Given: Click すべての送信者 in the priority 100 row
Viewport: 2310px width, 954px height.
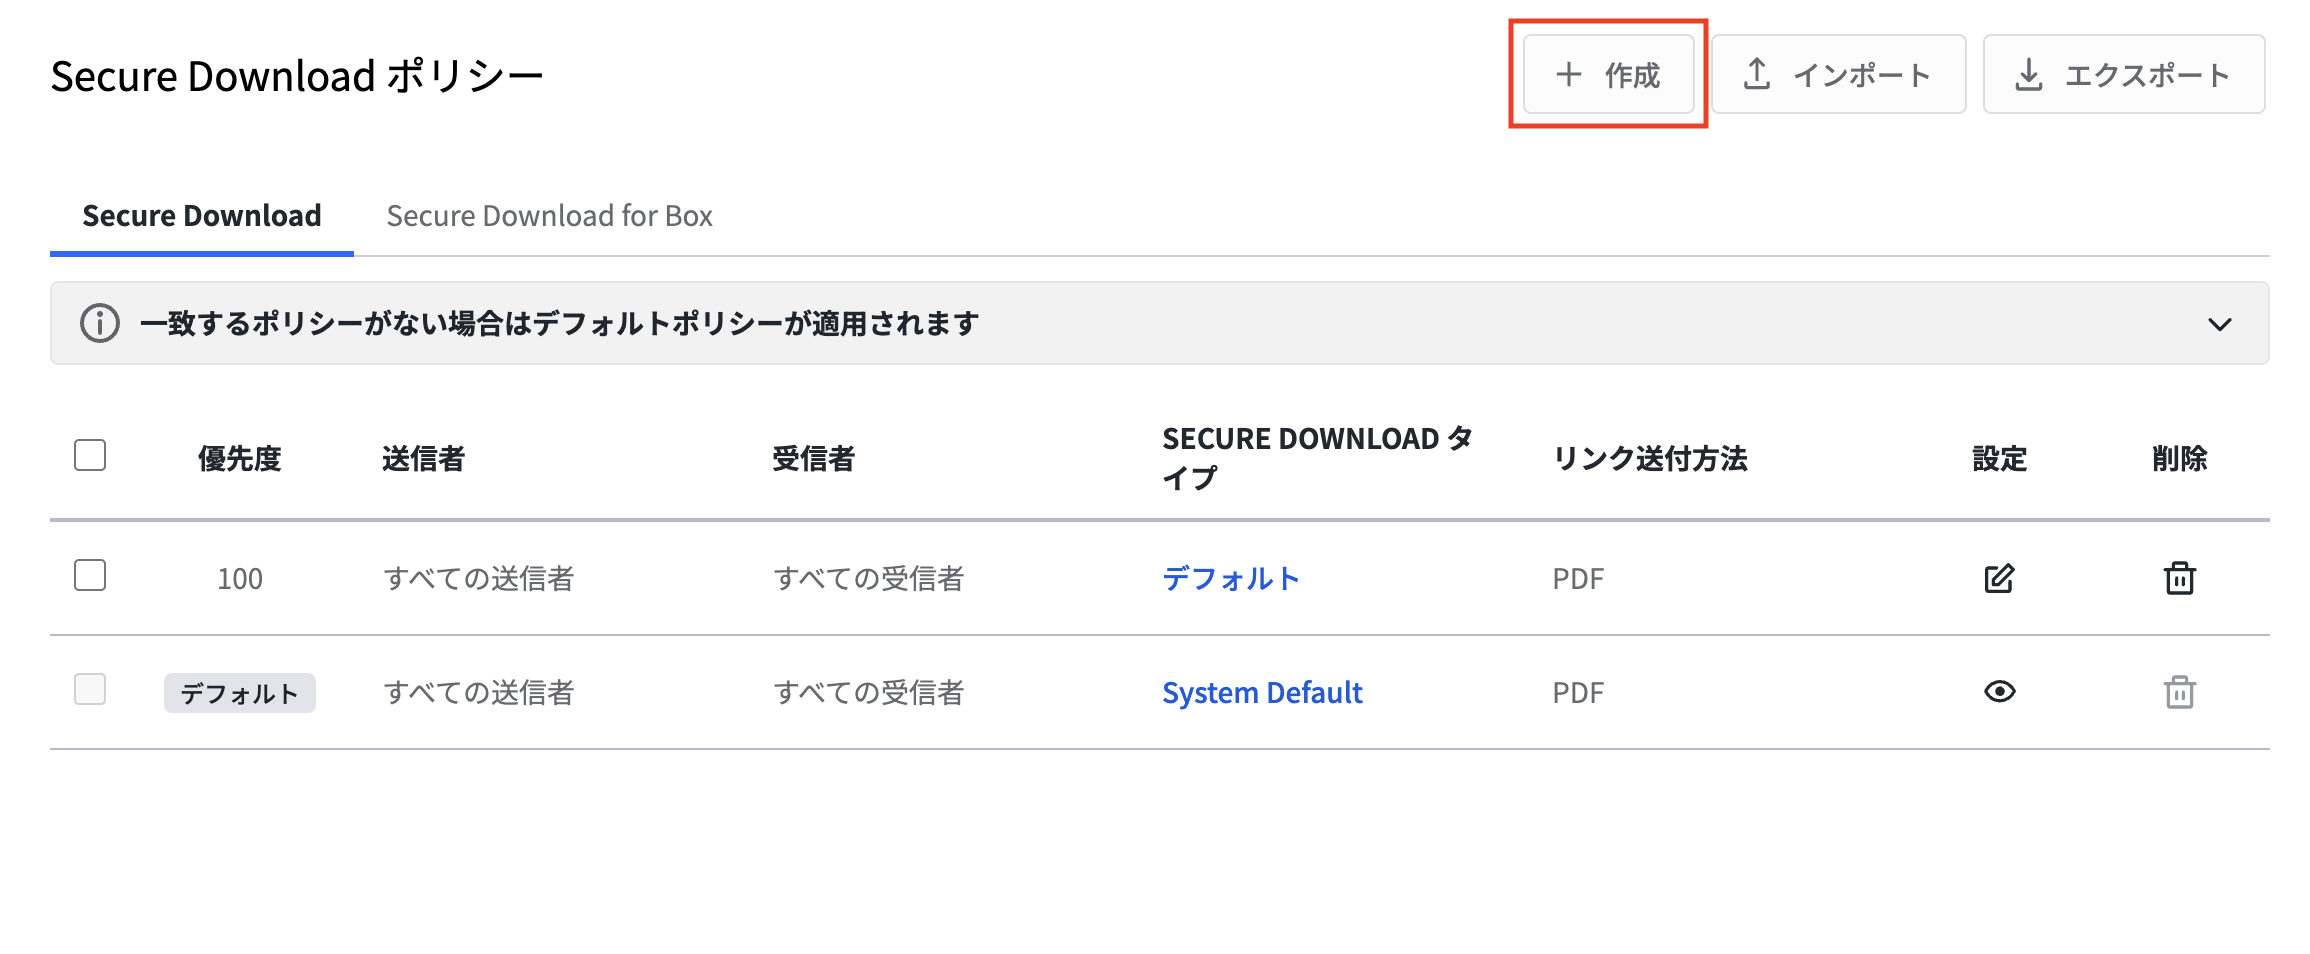Looking at the screenshot, I should point(479,579).
